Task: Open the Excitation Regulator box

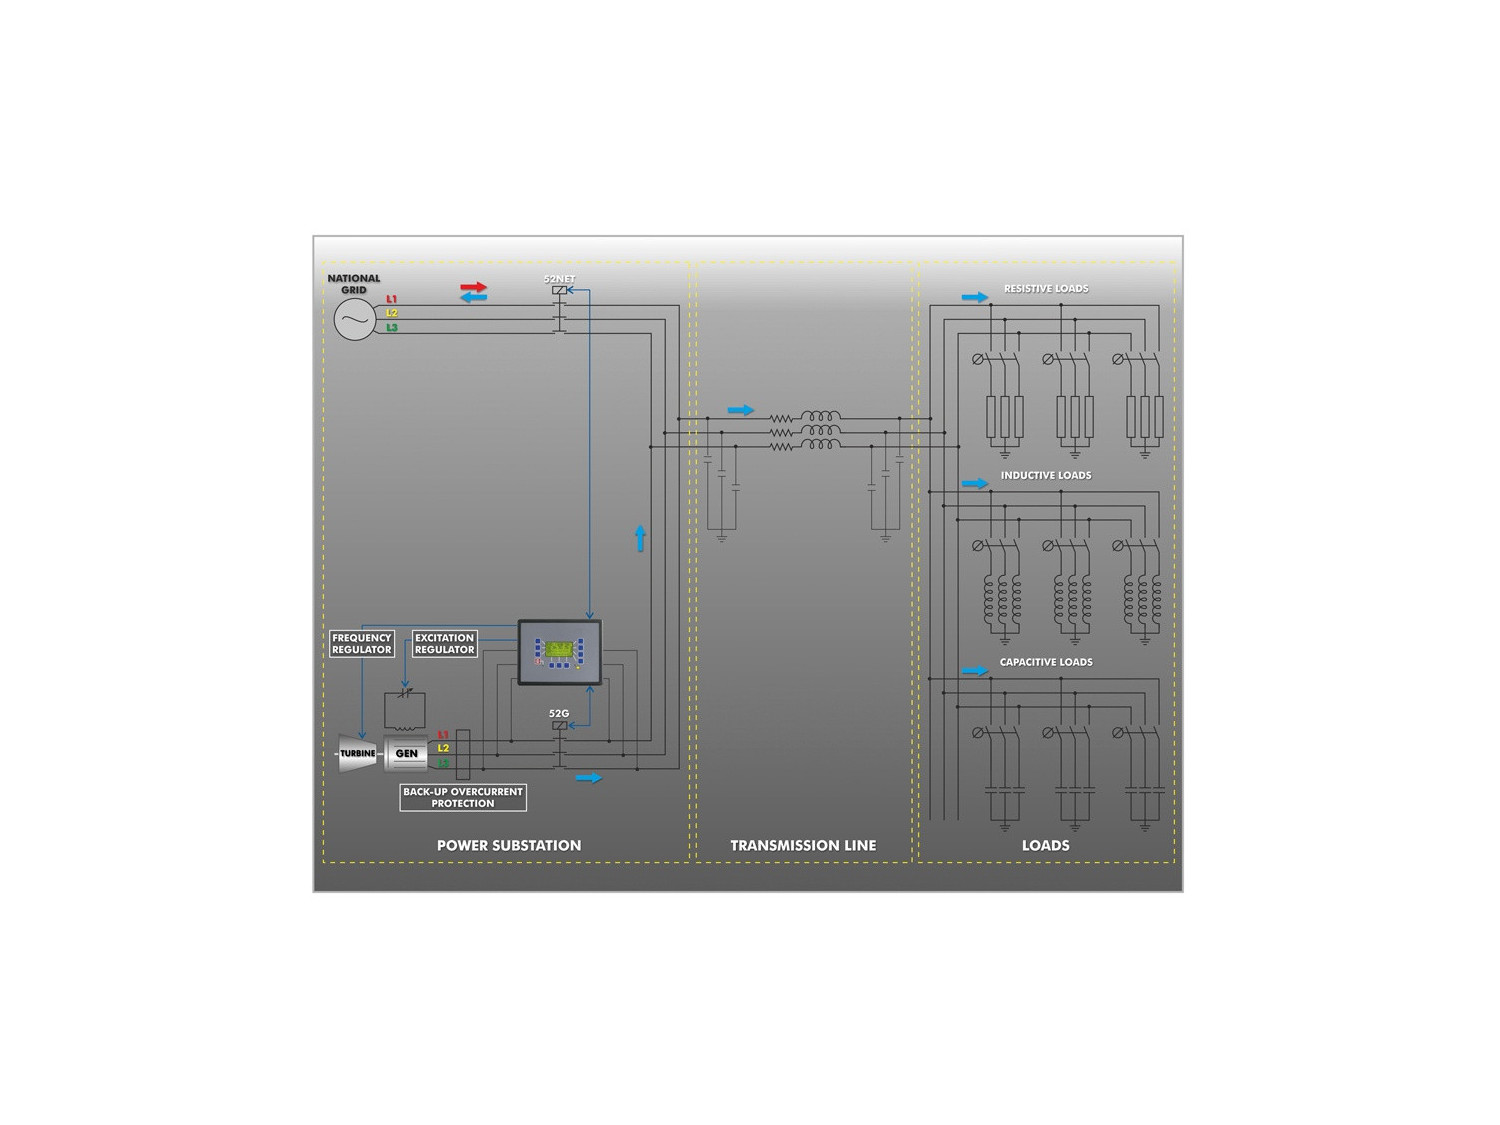Action: (445, 644)
